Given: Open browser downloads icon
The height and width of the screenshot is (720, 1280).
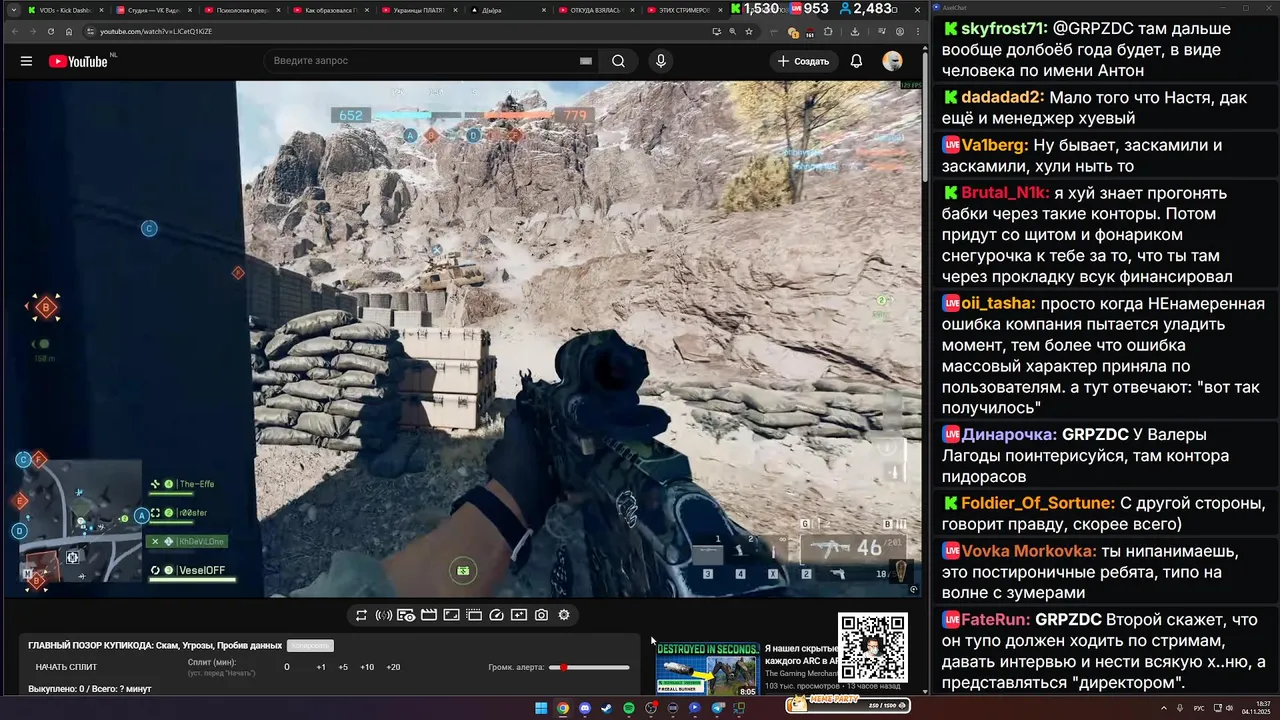Looking at the screenshot, I should click(855, 31).
